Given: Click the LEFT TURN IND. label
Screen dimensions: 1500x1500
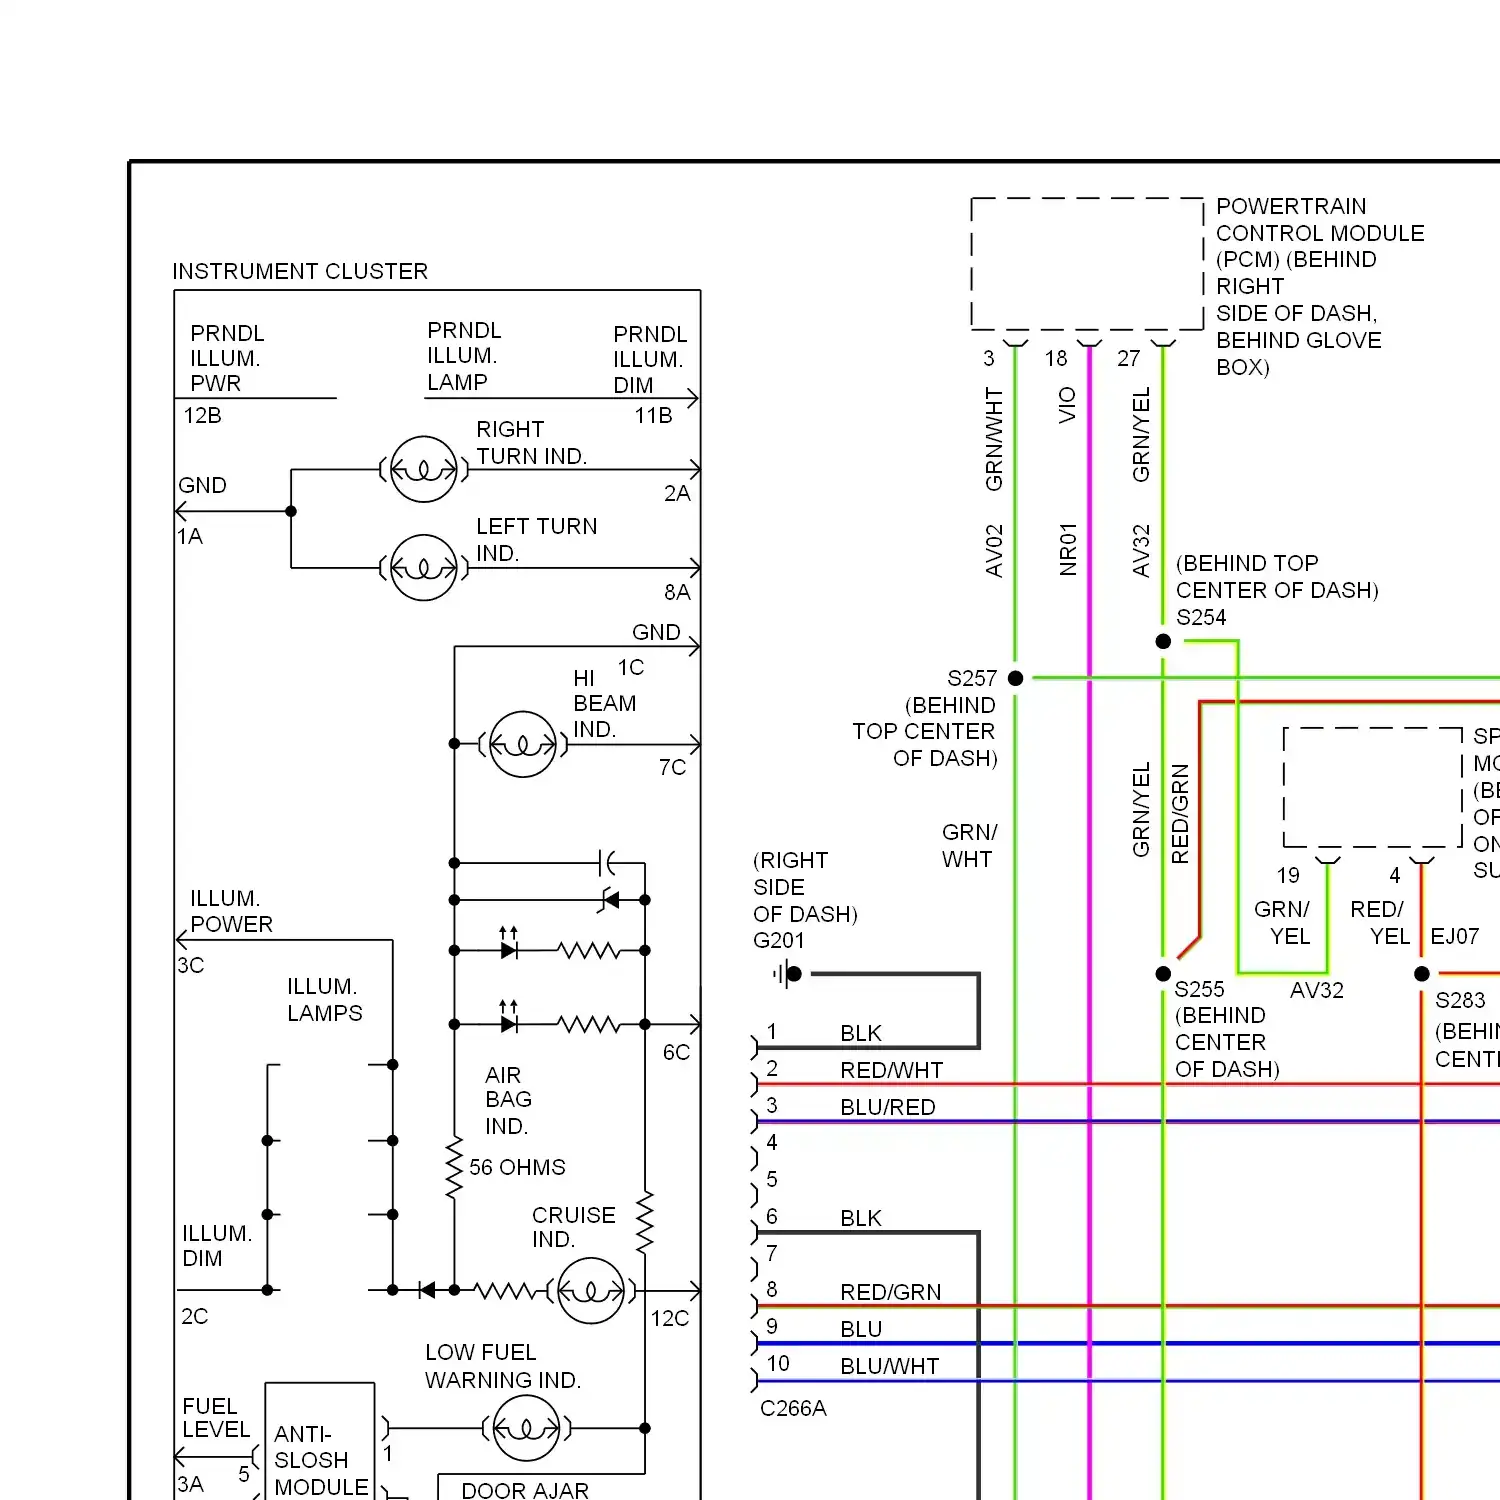Looking at the screenshot, I should coord(536,539).
